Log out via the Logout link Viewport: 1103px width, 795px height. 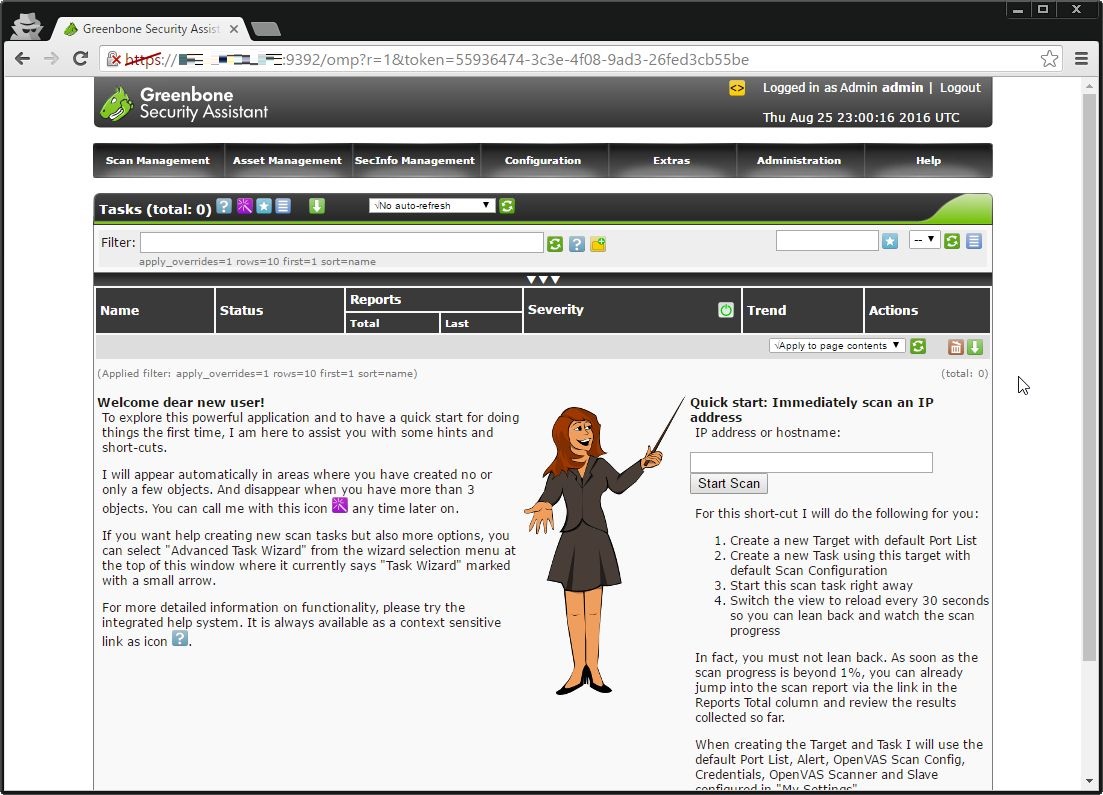[960, 87]
